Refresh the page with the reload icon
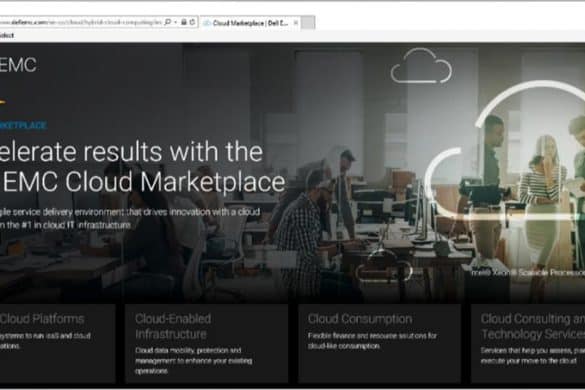This screenshot has height=390, width=585. point(192,22)
